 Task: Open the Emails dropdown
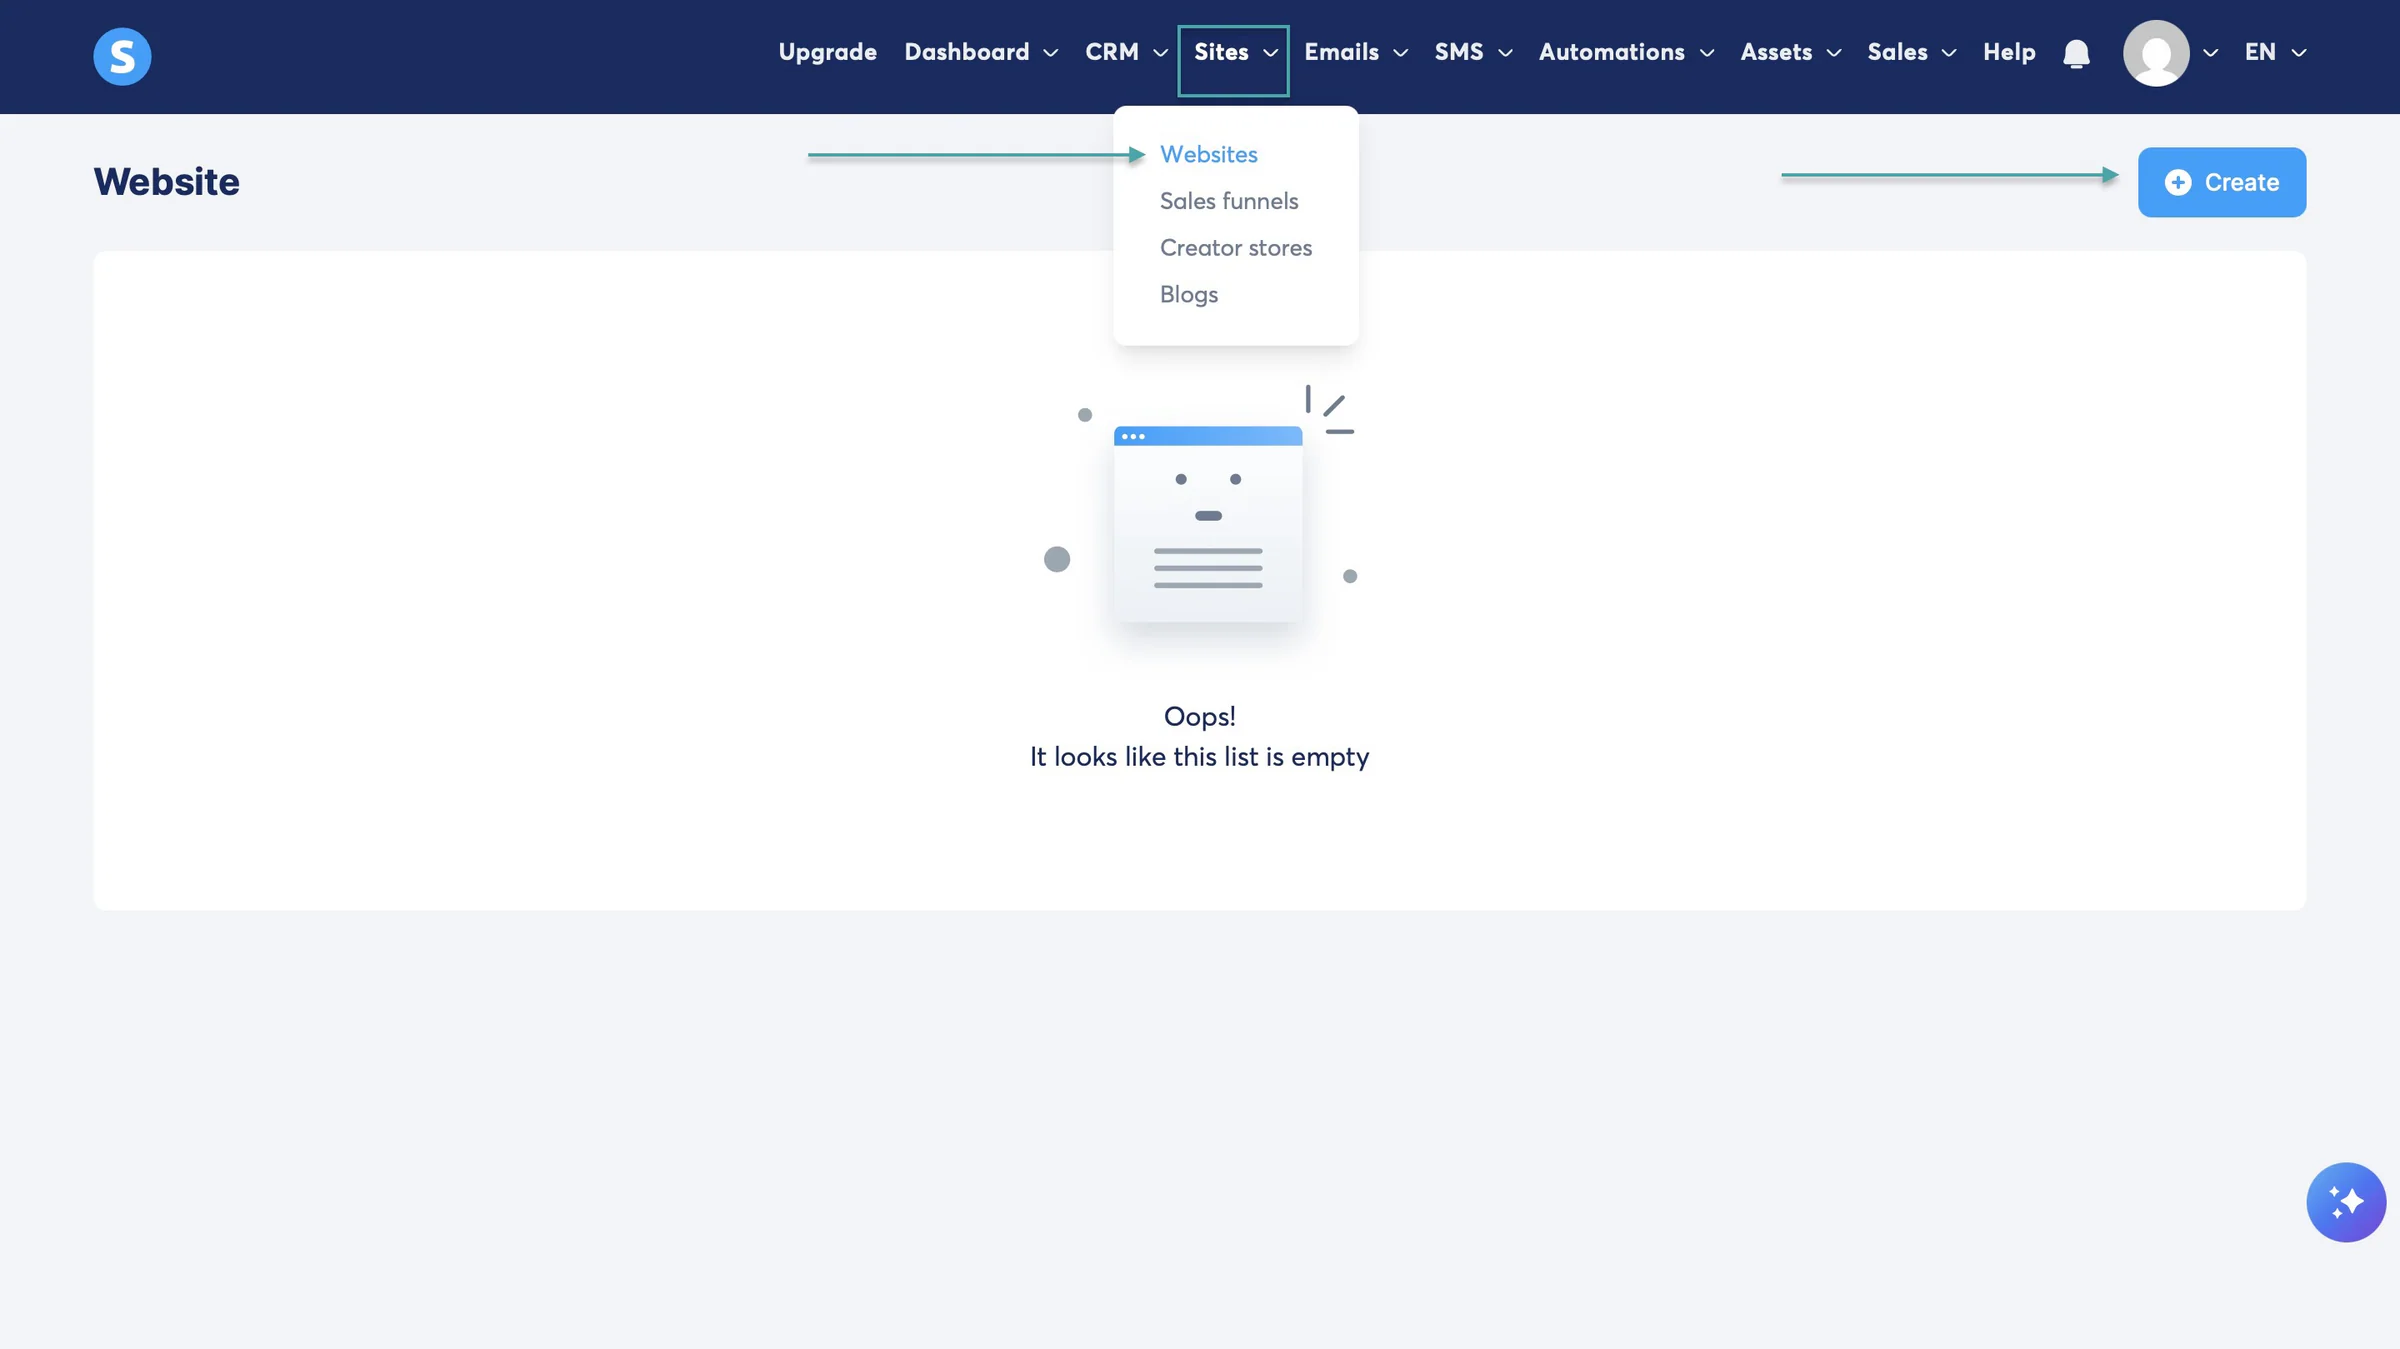pyautogui.click(x=1356, y=52)
